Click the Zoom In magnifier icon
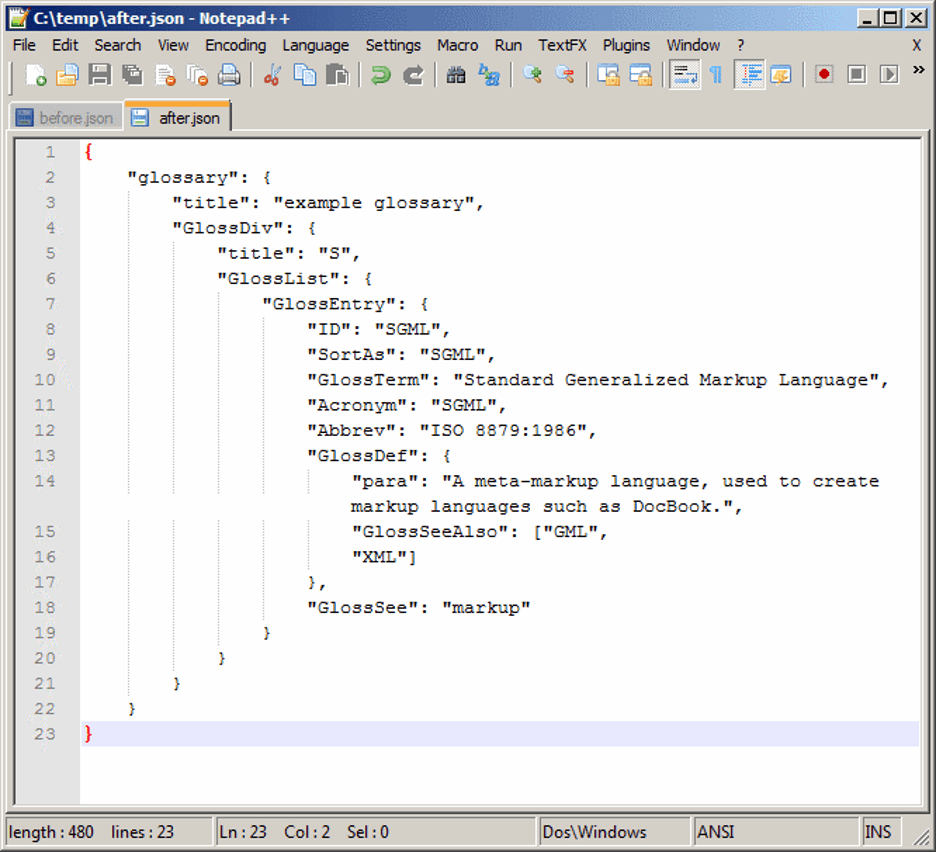 pos(532,75)
